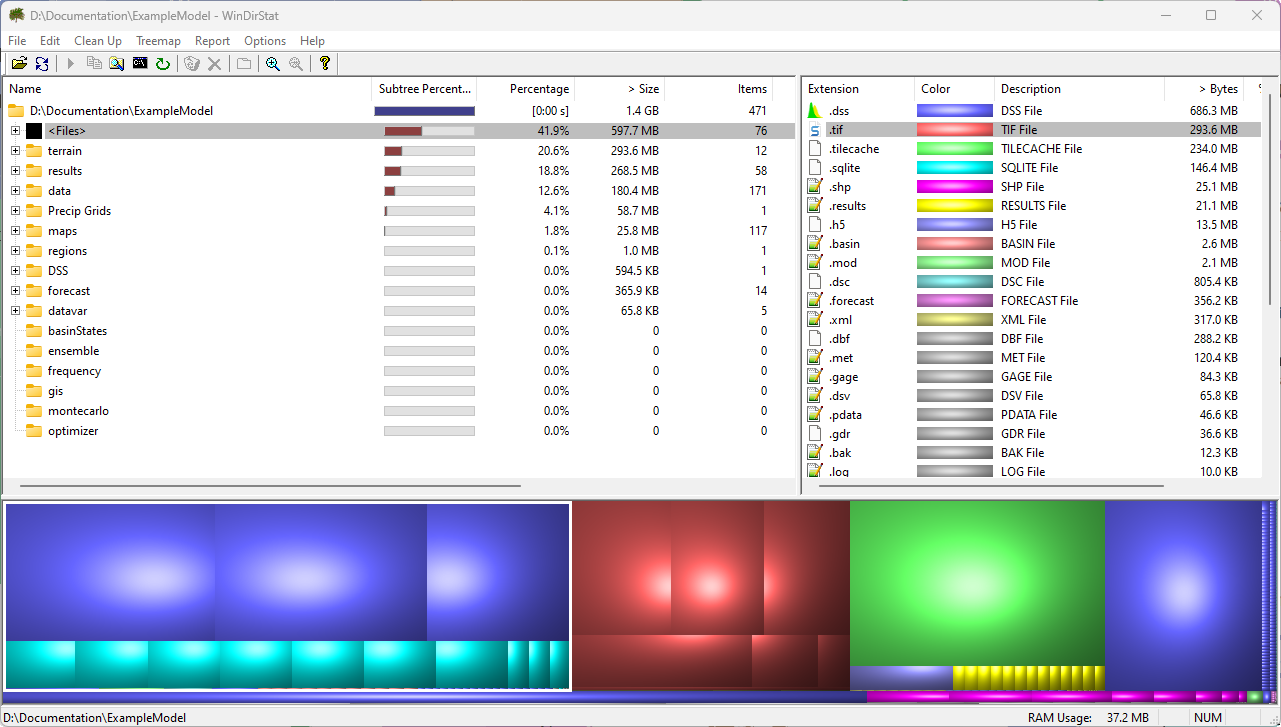Launch Command Prompt Here toolbar icon

pos(140,64)
